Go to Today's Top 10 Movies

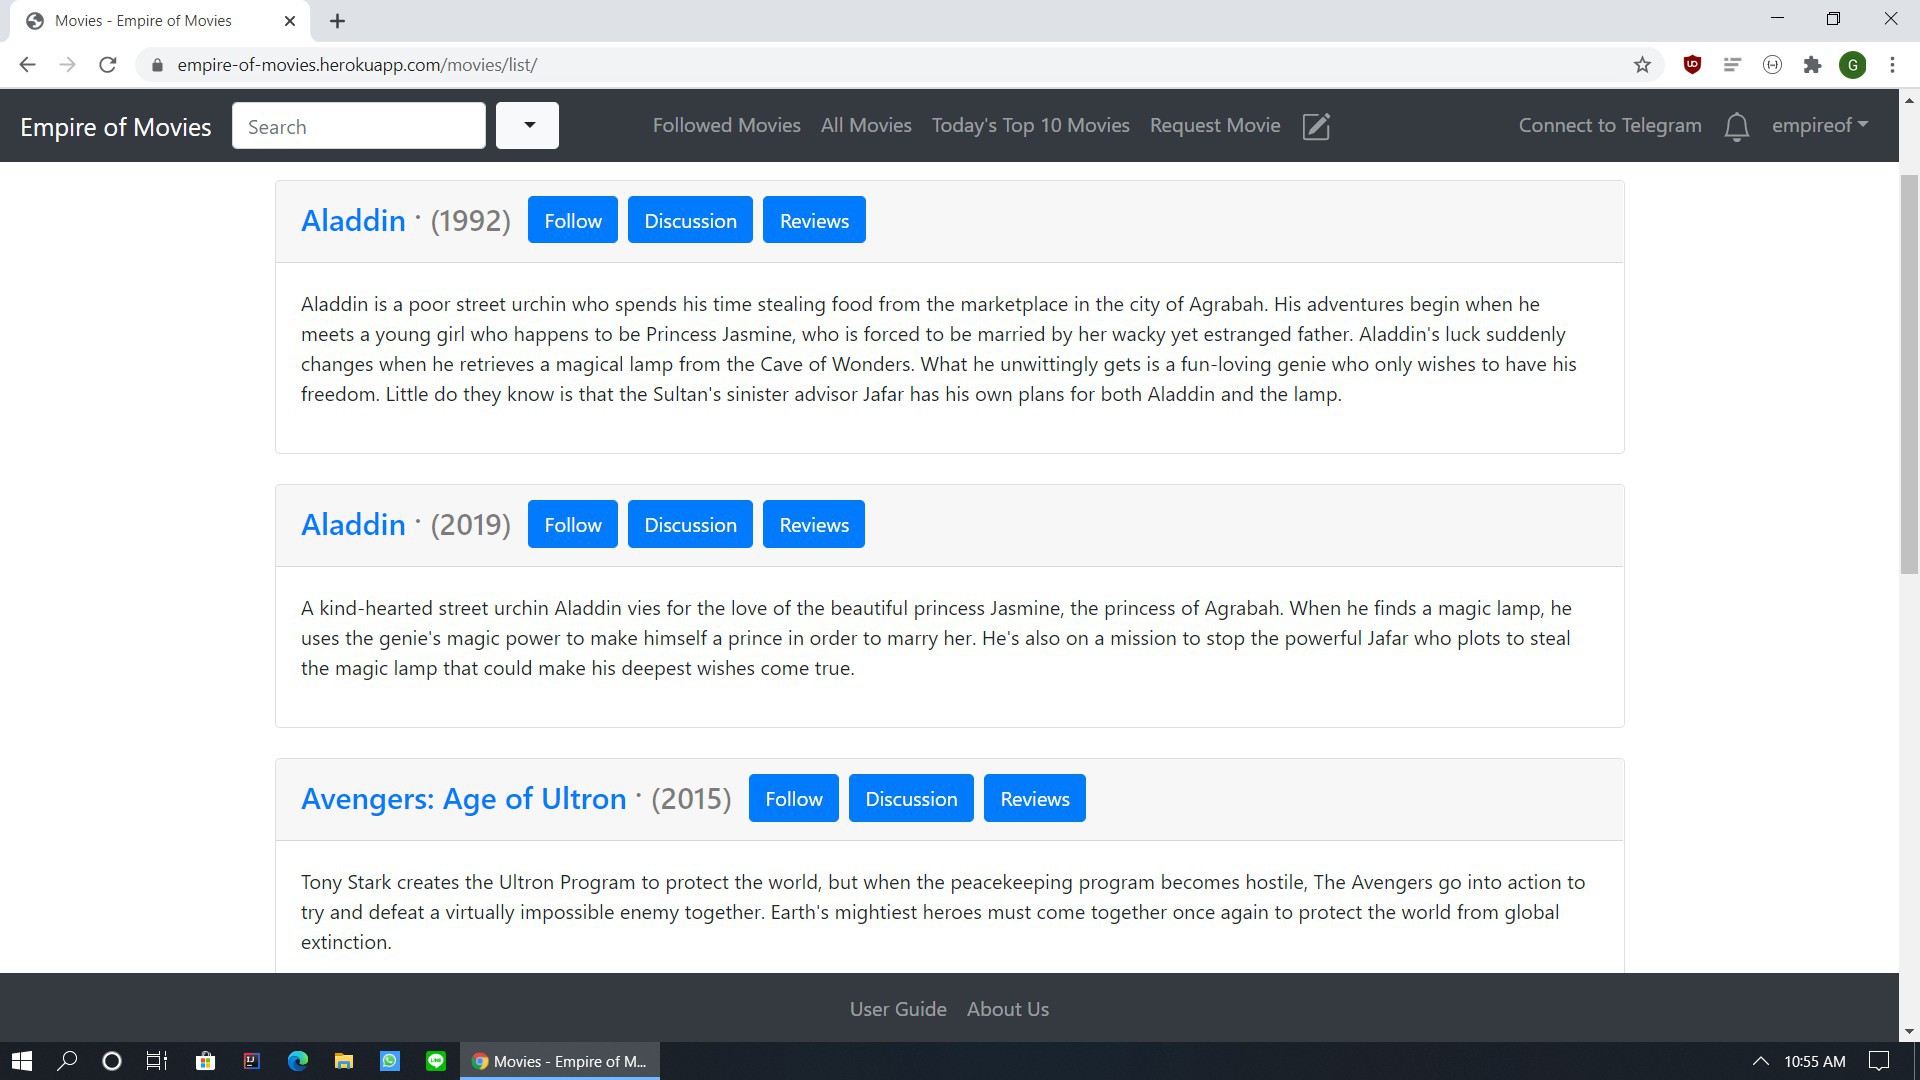pyautogui.click(x=1030, y=125)
